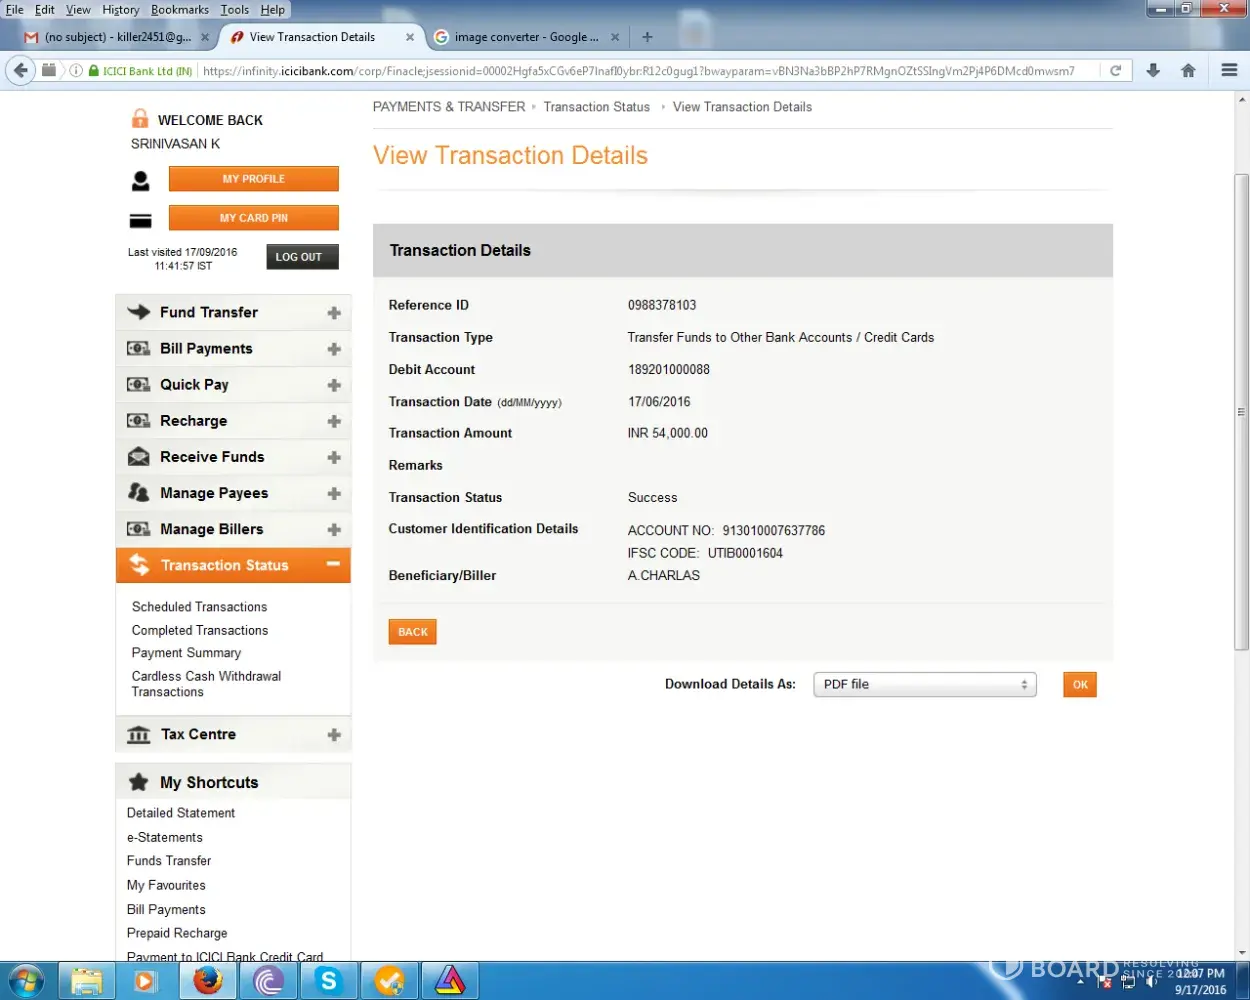Click the Firefox home icon

pos(1188,71)
